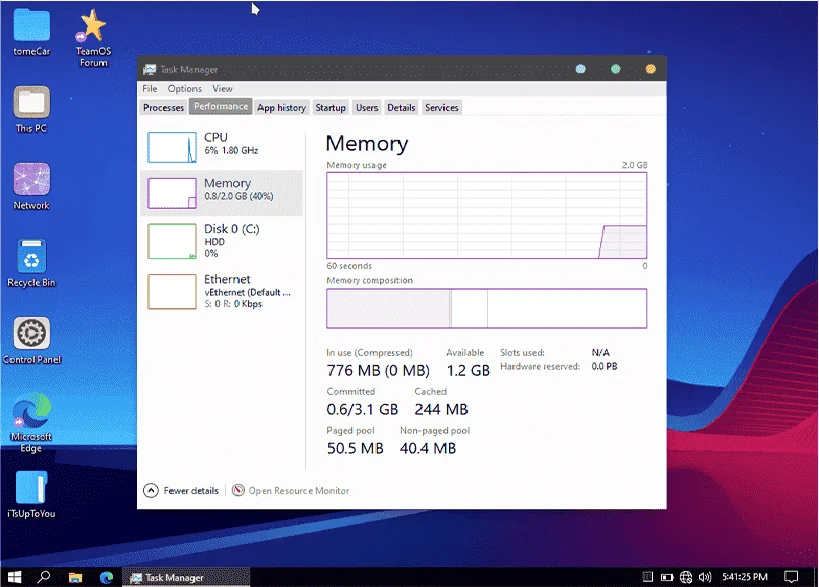This screenshot has height=587, width=819.
Task: Select the CPU performance item
Action: [x=221, y=147]
